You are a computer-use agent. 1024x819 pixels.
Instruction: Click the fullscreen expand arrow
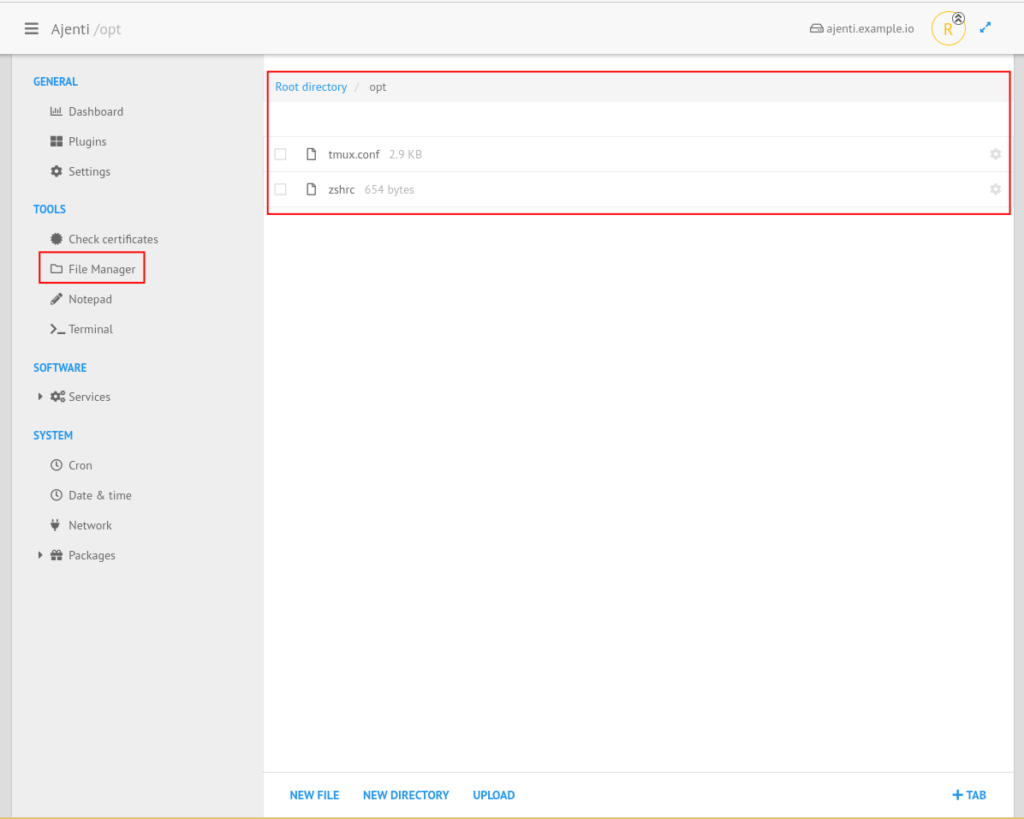coord(986,28)
